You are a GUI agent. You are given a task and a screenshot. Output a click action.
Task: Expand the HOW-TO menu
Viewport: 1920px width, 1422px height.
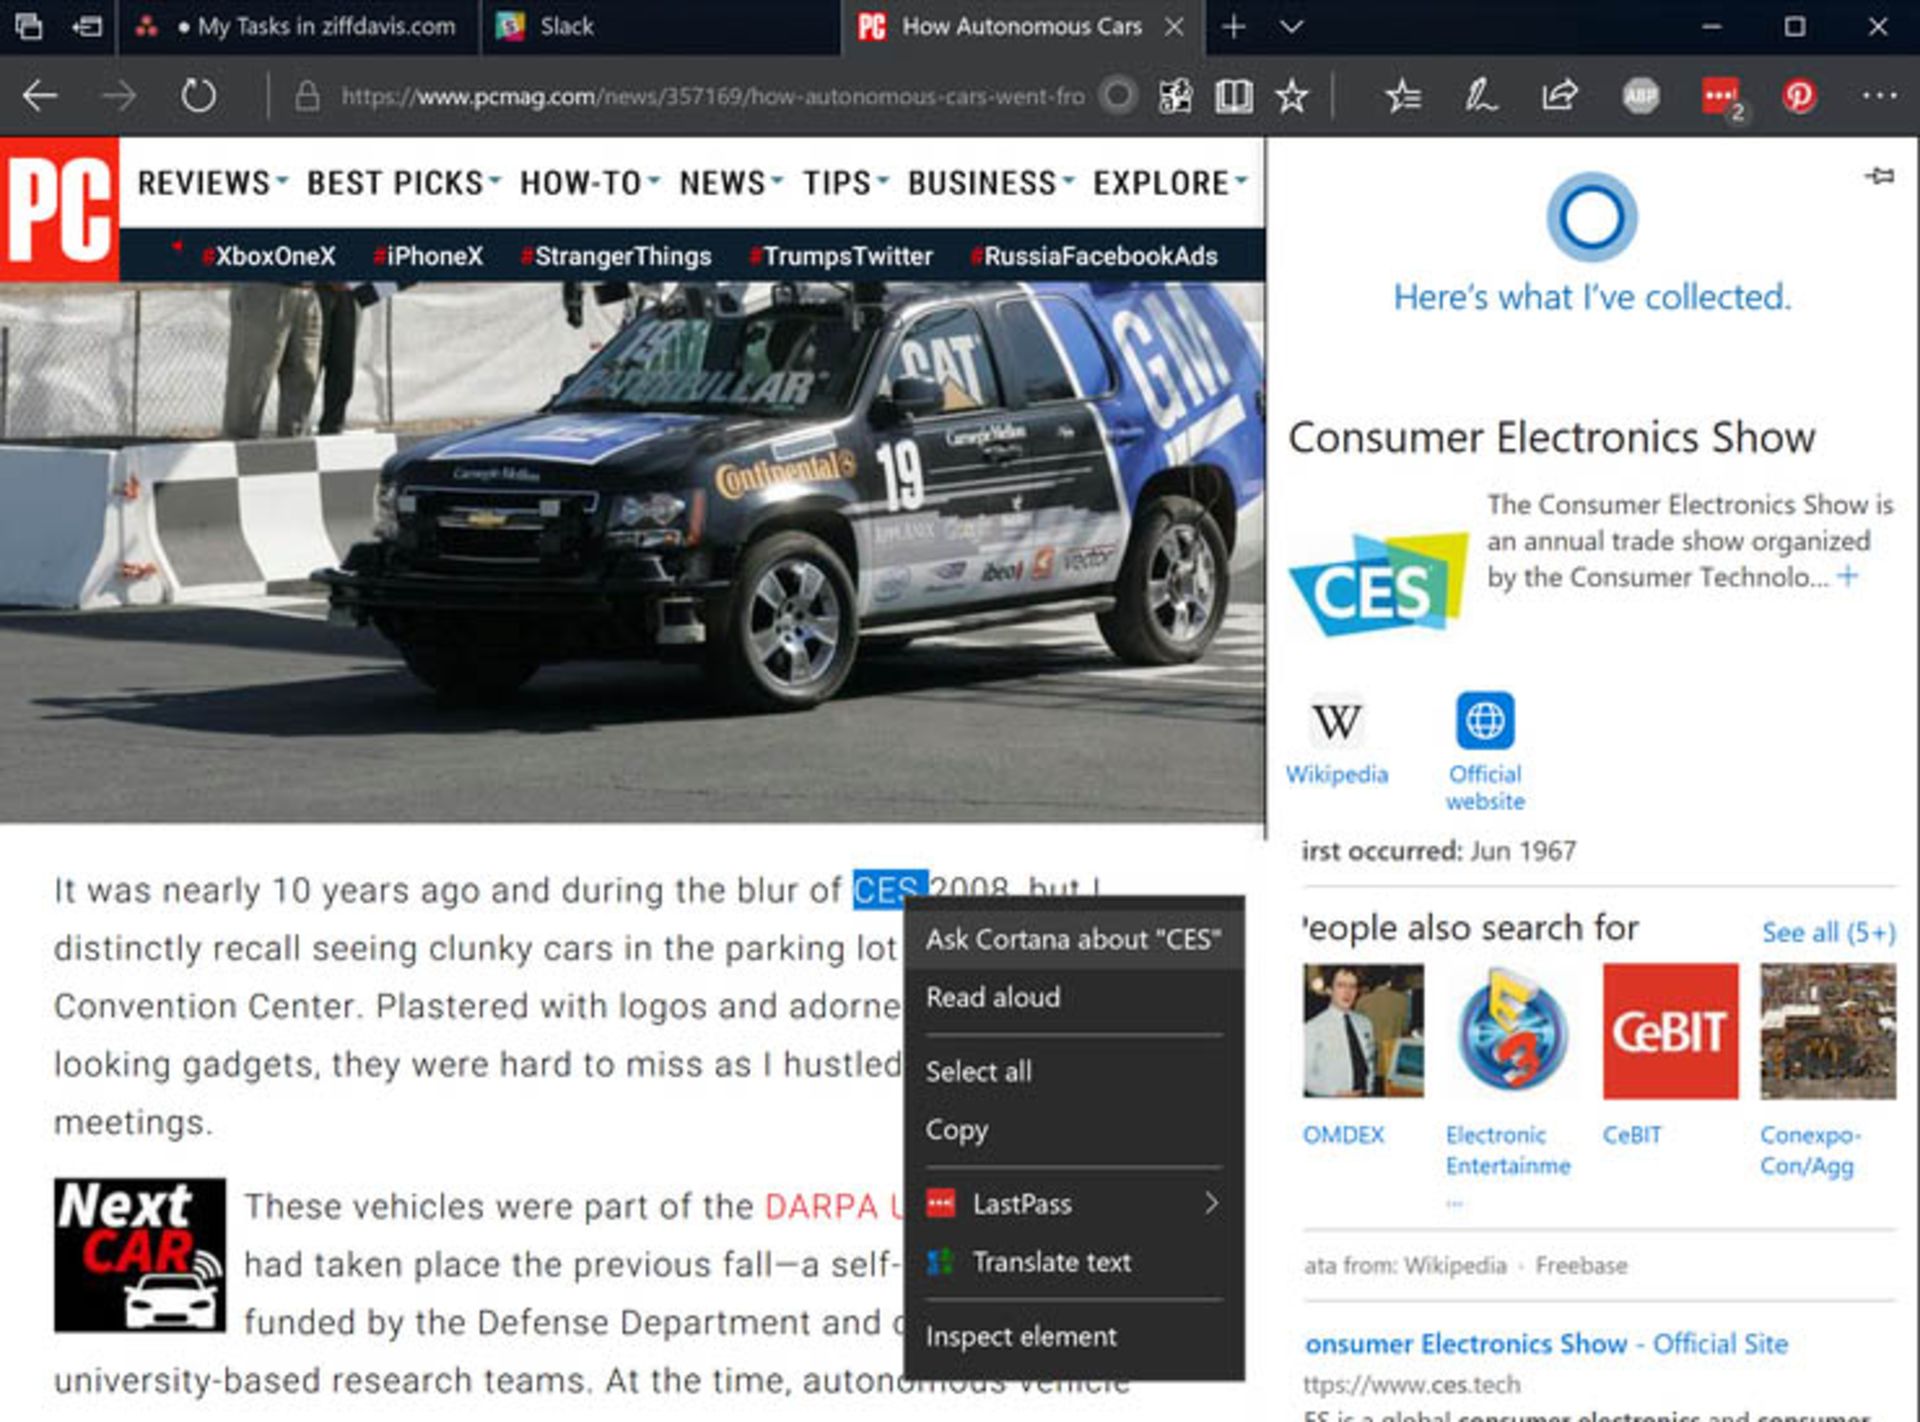click(589, 183)
